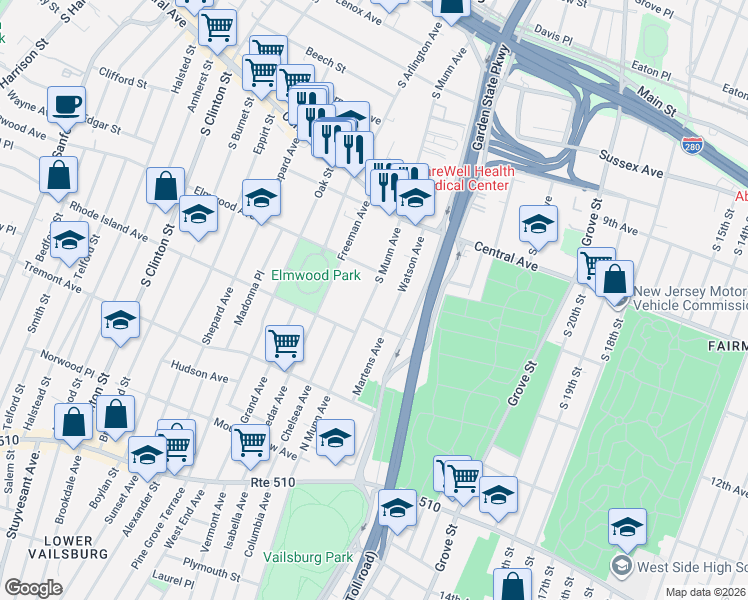Select the restaurant marker above Freeman Ave
Viewport: 748px width, 600px height.
[x=354, y=151]
